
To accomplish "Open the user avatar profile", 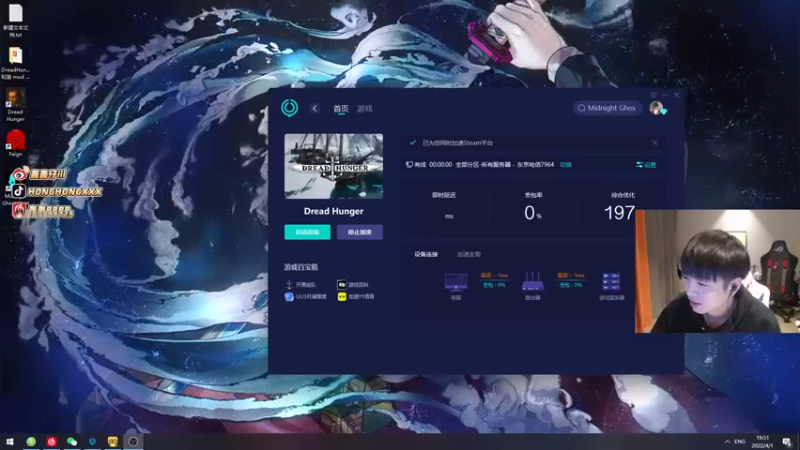I will pyautogui.click(x=656, y=108).
